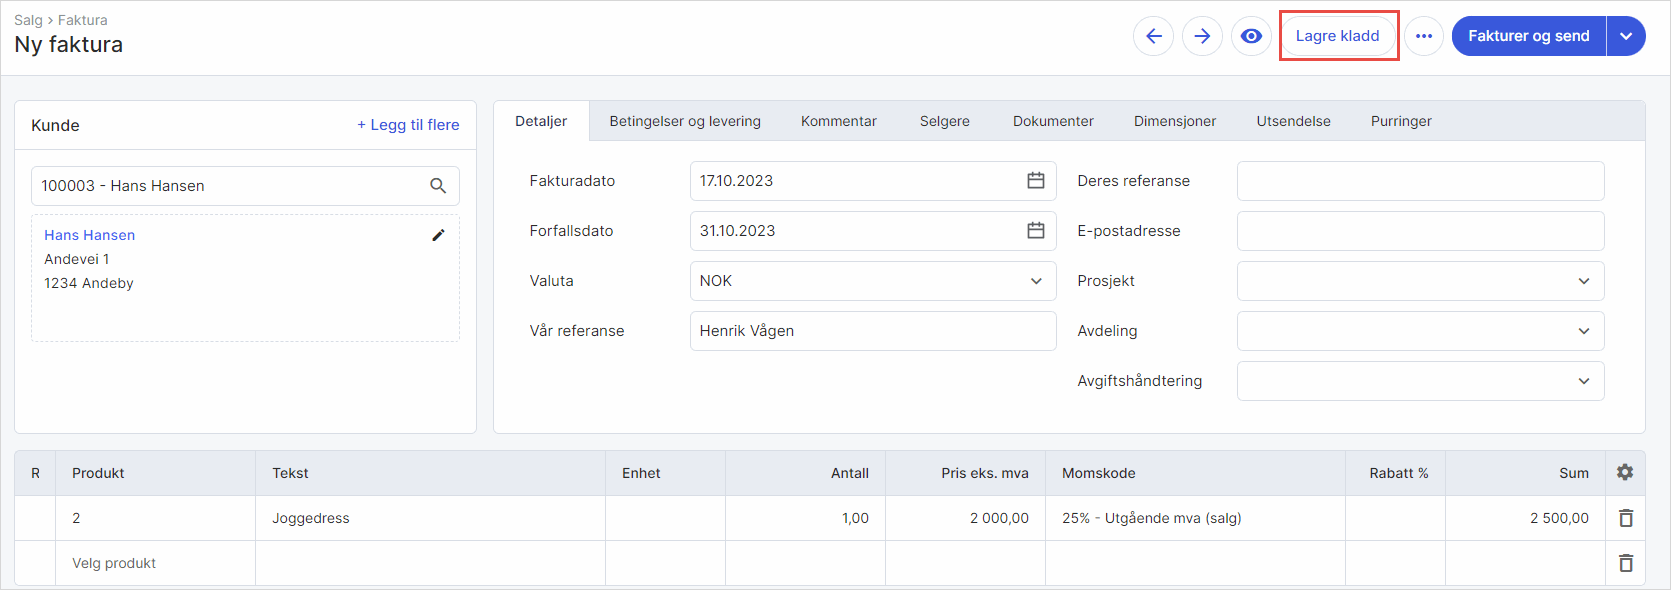
Task: Open table column settings gear
Action: 1625,472
